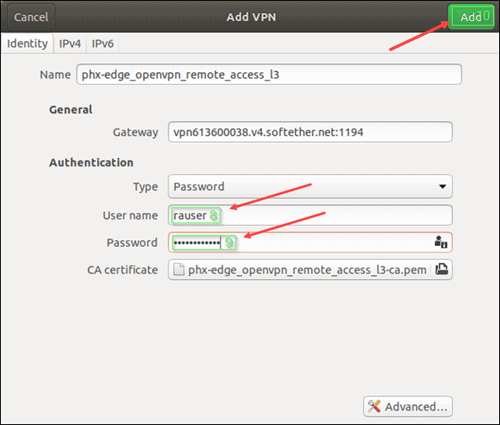Select the CA certificate file button
The width and height of the screenshot is (500, 425).
(310, 270)
